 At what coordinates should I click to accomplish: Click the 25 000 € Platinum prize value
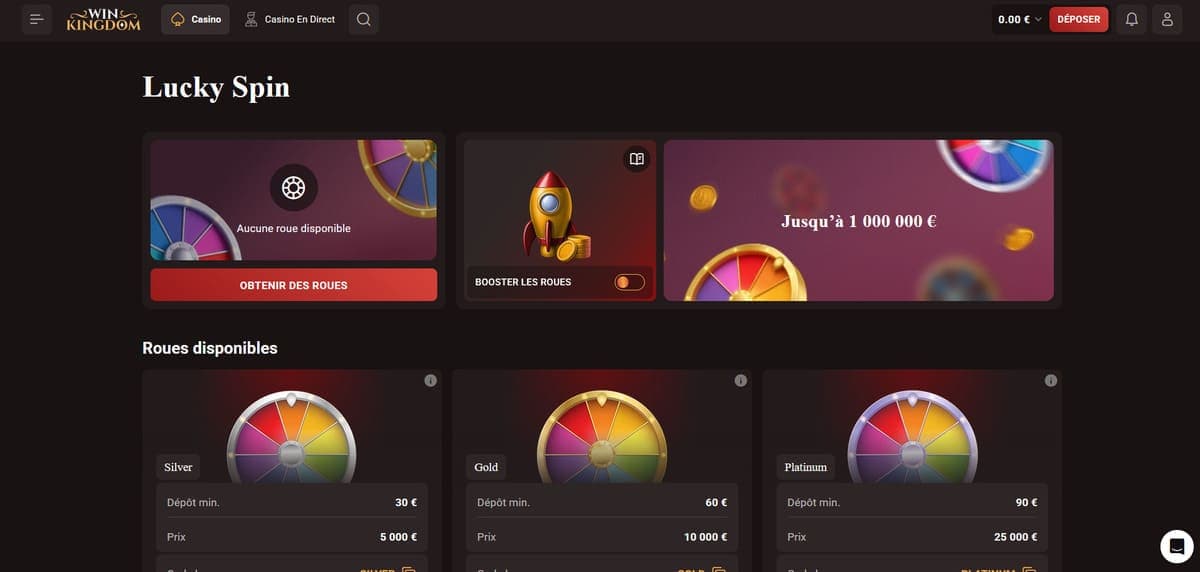click(x=1016, y=537)
